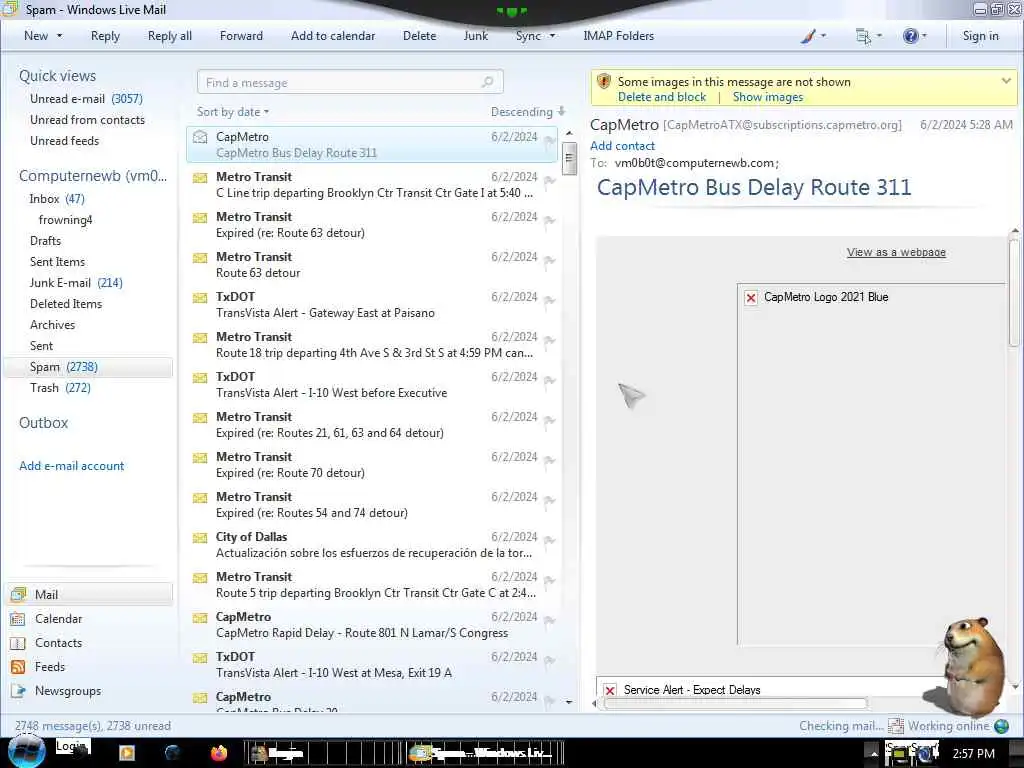Flag the Expired Routes 54 and 74 detour message
1024x768 pixels.
point(549,500)
